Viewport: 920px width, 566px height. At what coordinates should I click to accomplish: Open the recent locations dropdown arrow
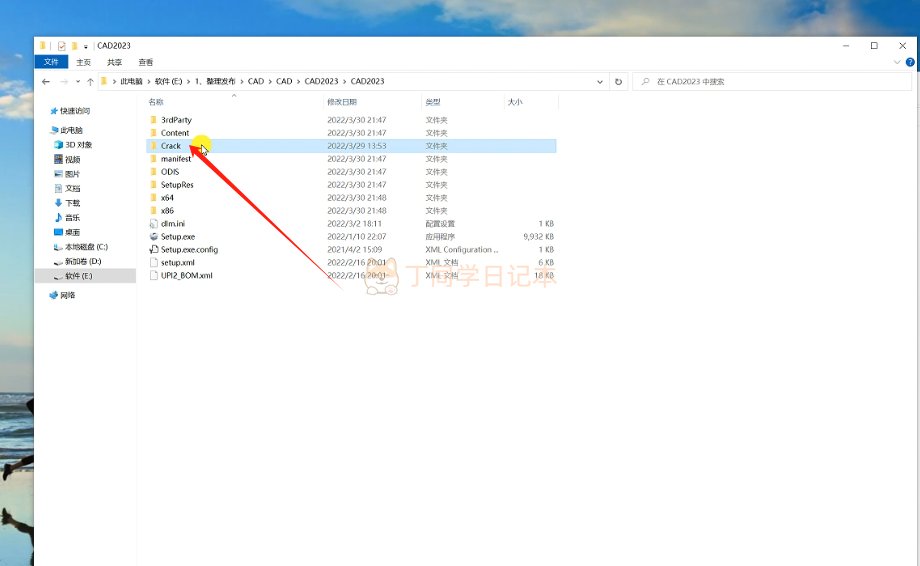click(76, 81)
